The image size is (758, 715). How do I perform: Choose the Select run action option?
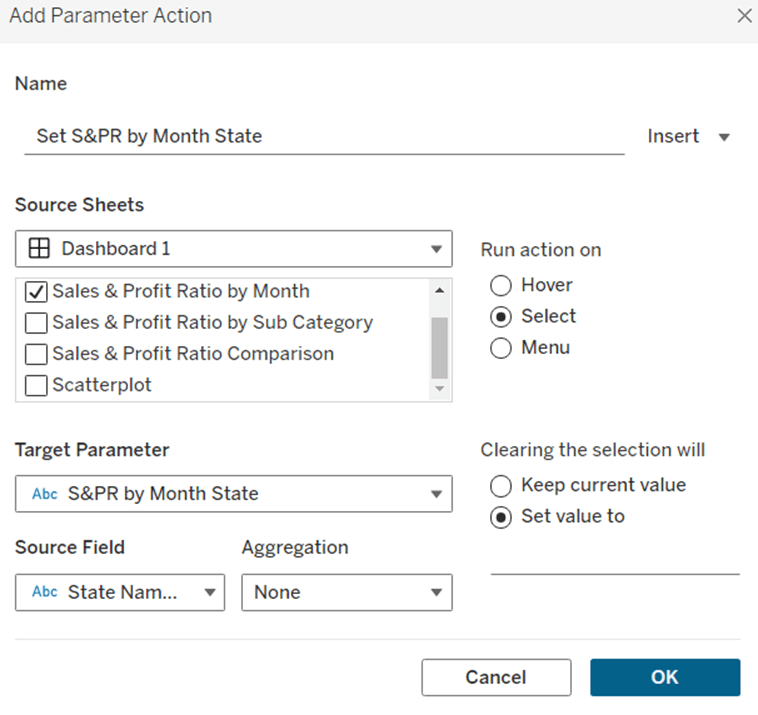tap(501, 316)
